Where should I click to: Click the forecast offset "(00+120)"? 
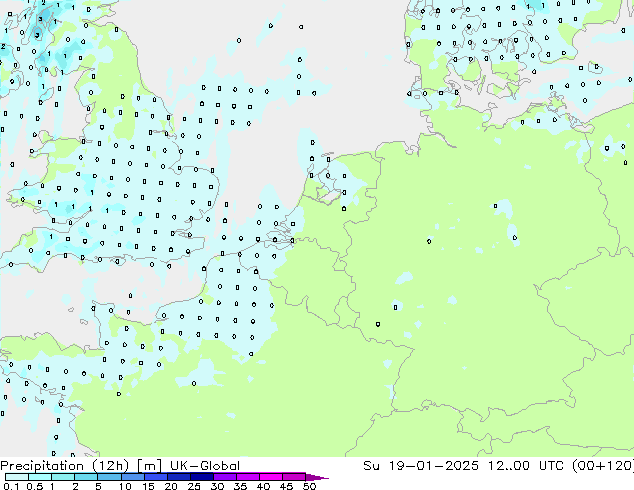[x=603, y=466]
